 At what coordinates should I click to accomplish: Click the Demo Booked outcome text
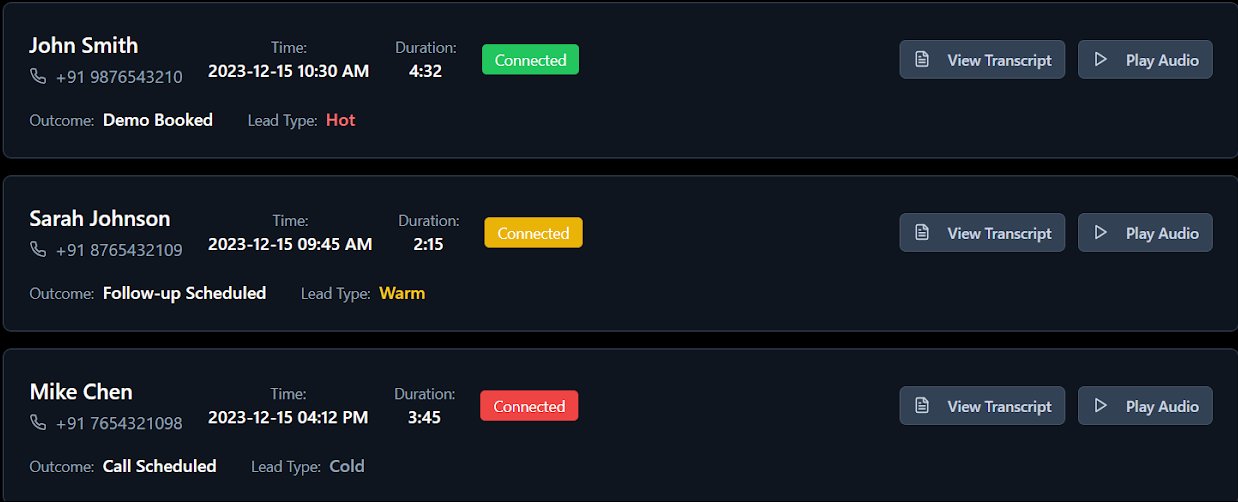[158, 120]
